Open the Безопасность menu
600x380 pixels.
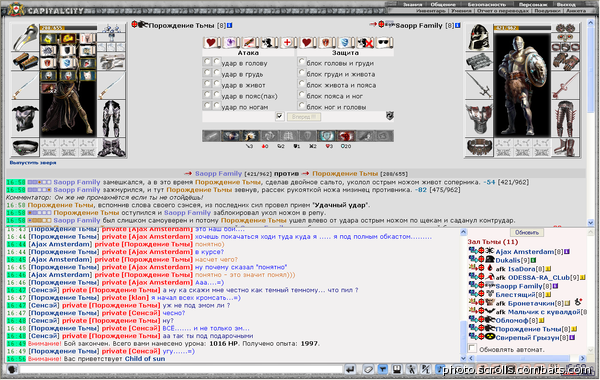(486, 4)
